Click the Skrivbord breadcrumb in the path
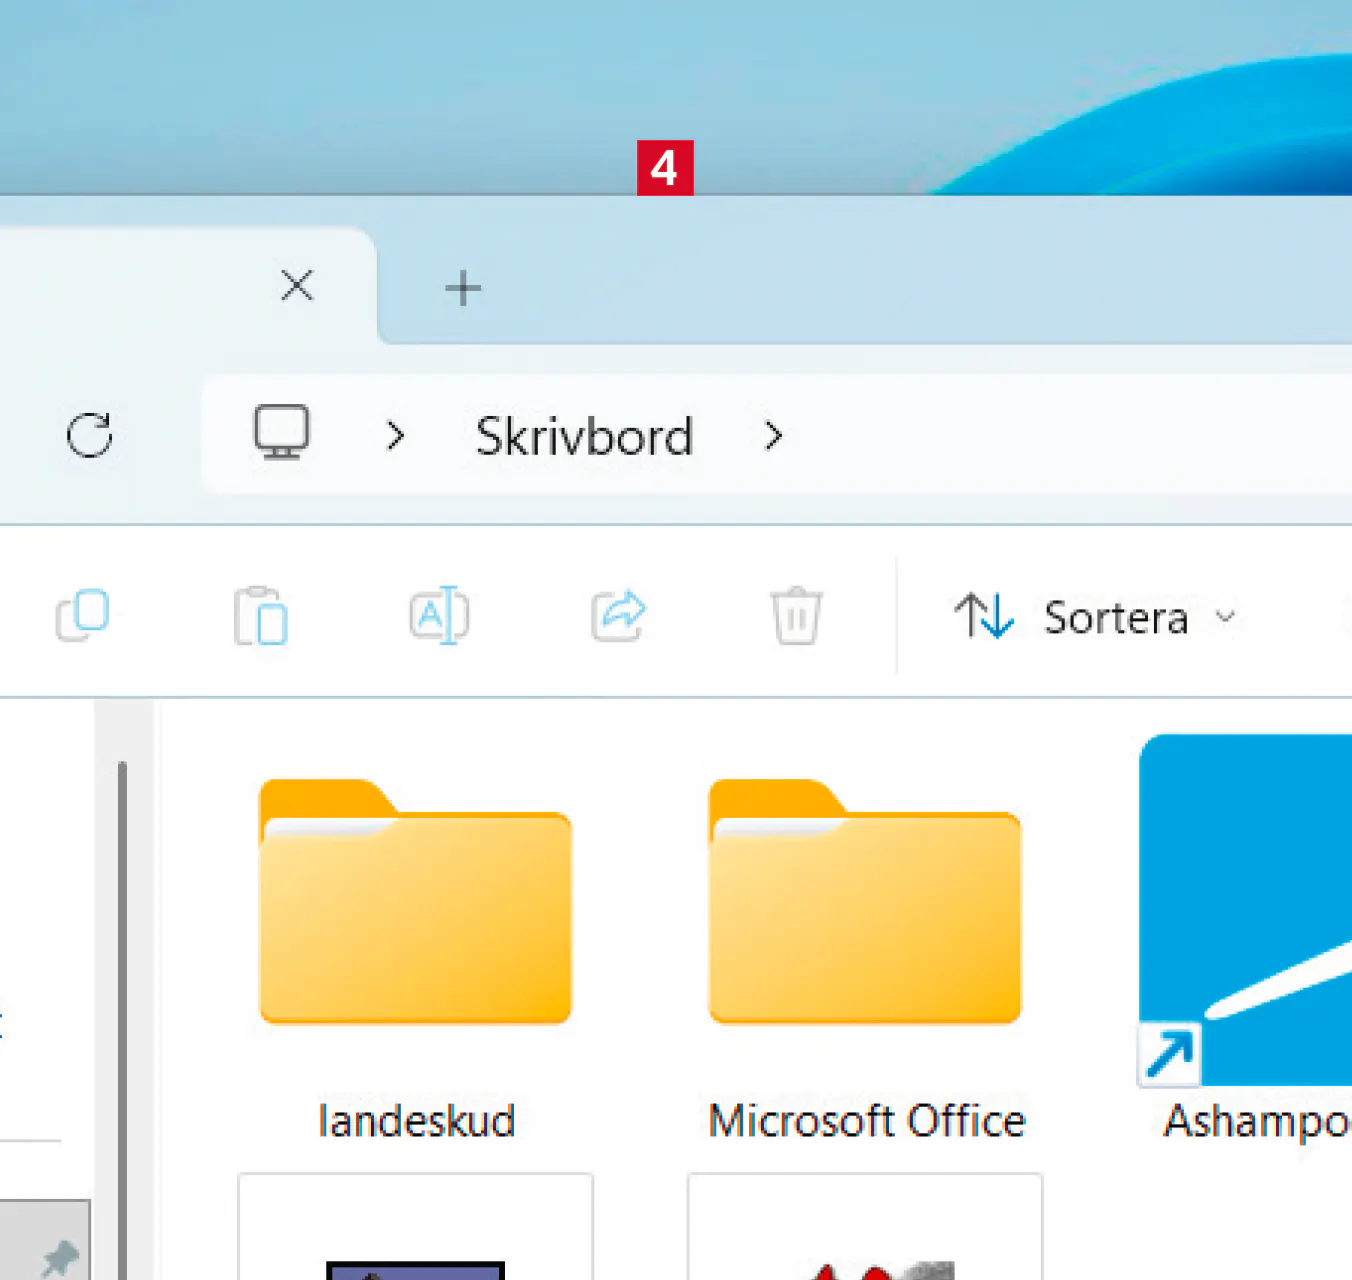This screenshot has height=1280, width=1352. [x=584, y=436]
